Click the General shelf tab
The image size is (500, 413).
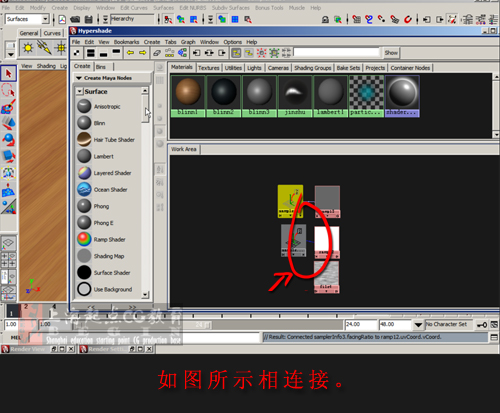(29, 33)
